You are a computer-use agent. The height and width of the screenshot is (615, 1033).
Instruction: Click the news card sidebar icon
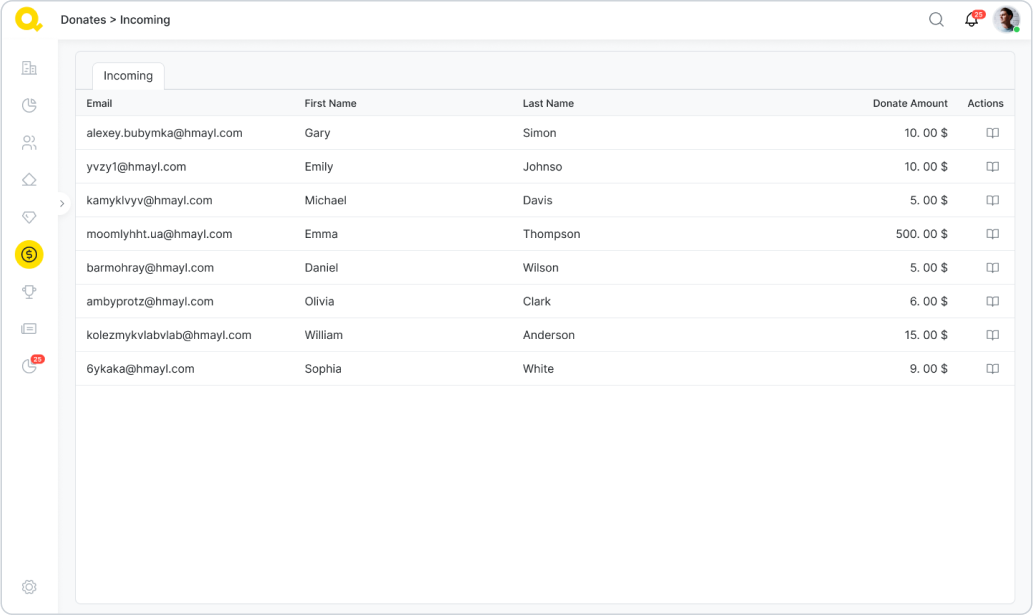pyautogui.click(x=29, y=329)
